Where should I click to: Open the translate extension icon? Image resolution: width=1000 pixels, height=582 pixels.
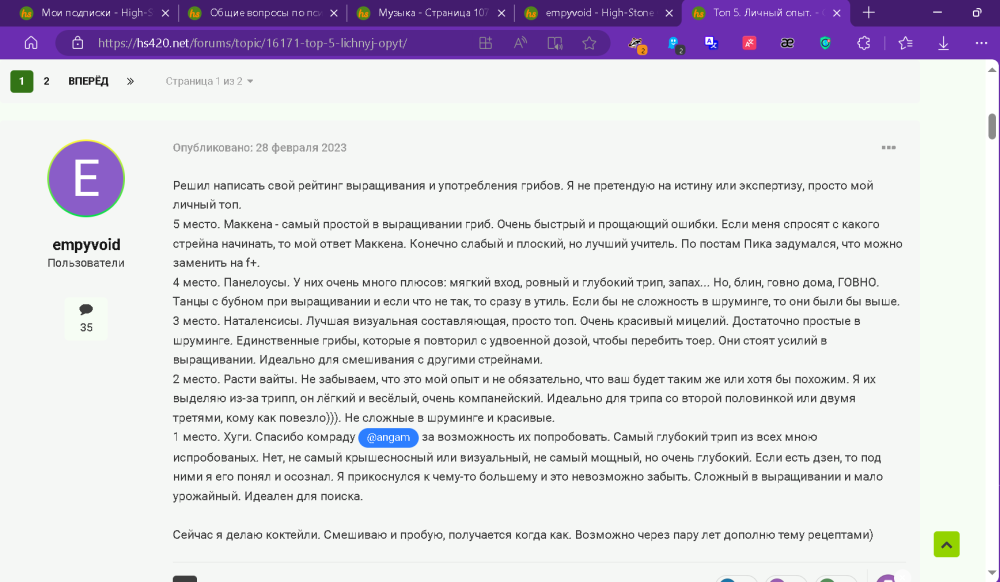(x=711, y=43)
